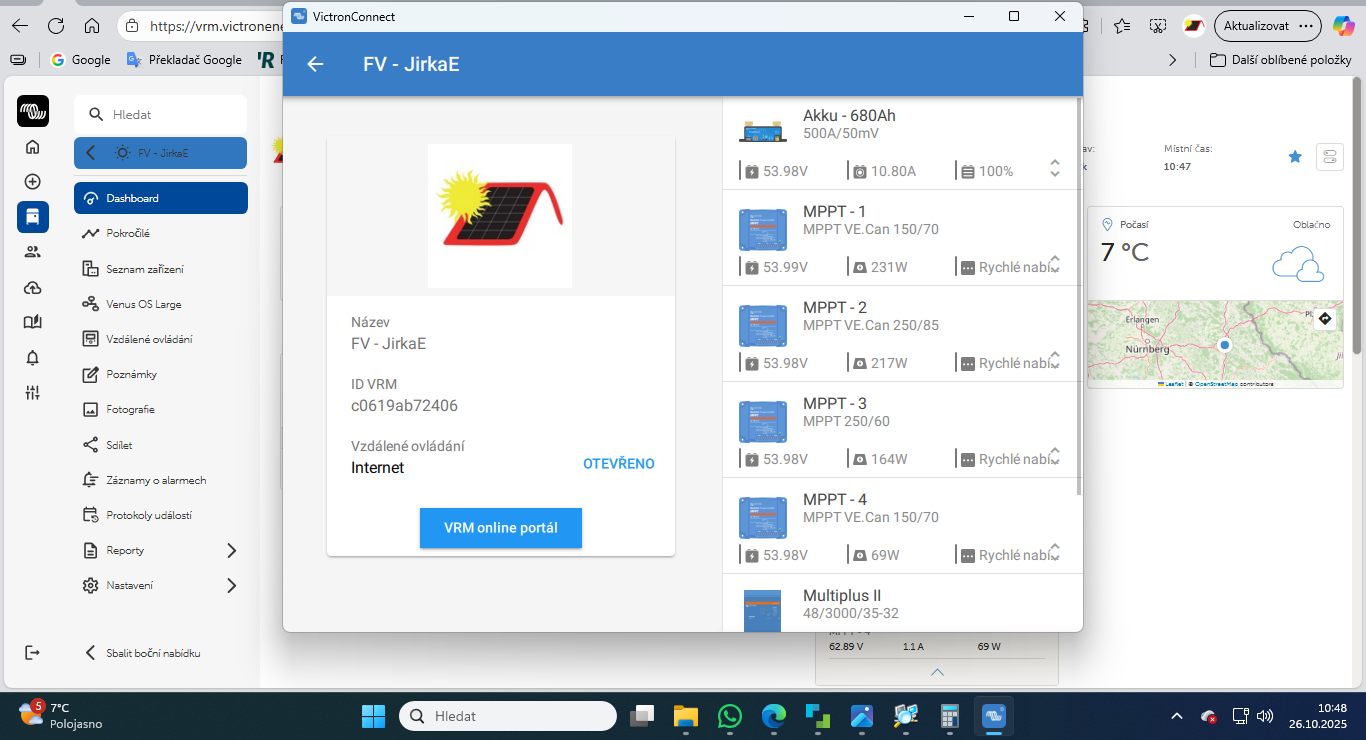
Task: Click the add installation plus icon
Action: [33, 182]
